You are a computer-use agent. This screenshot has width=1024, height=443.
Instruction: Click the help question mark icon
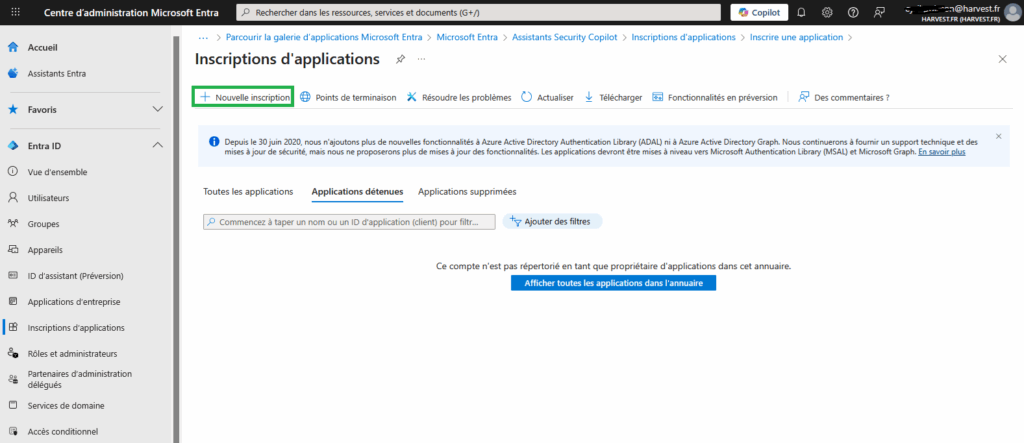(853, 13)
